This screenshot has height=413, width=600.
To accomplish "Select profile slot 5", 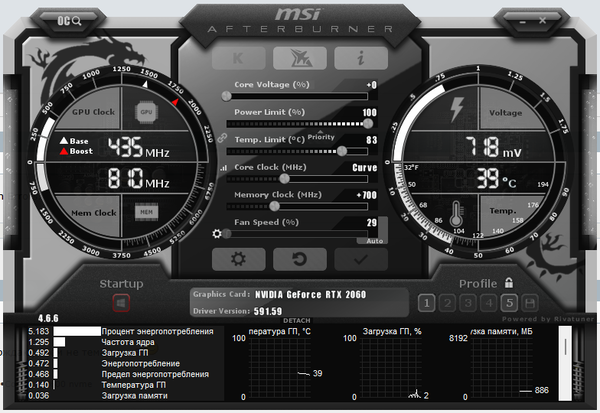I will click(x=509, y=304).
